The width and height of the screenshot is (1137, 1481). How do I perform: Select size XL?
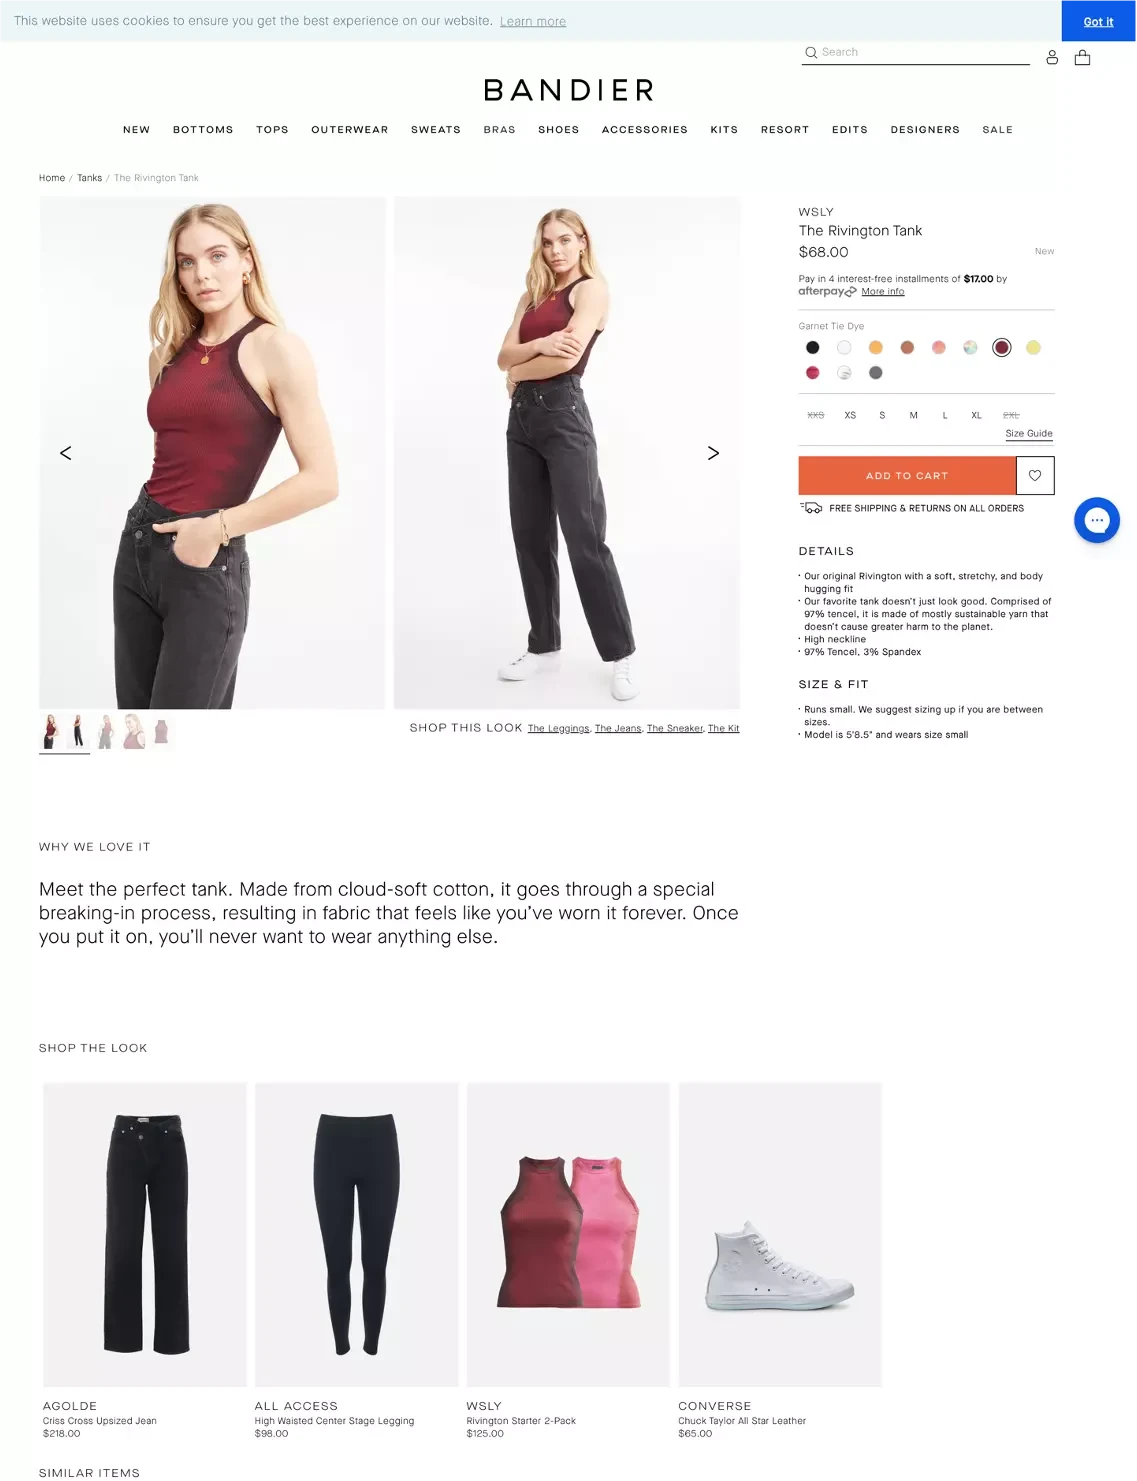[976, 415]
